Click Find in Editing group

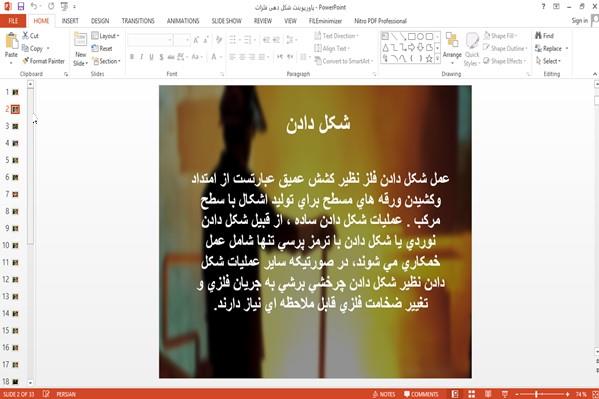click(544, 36)
